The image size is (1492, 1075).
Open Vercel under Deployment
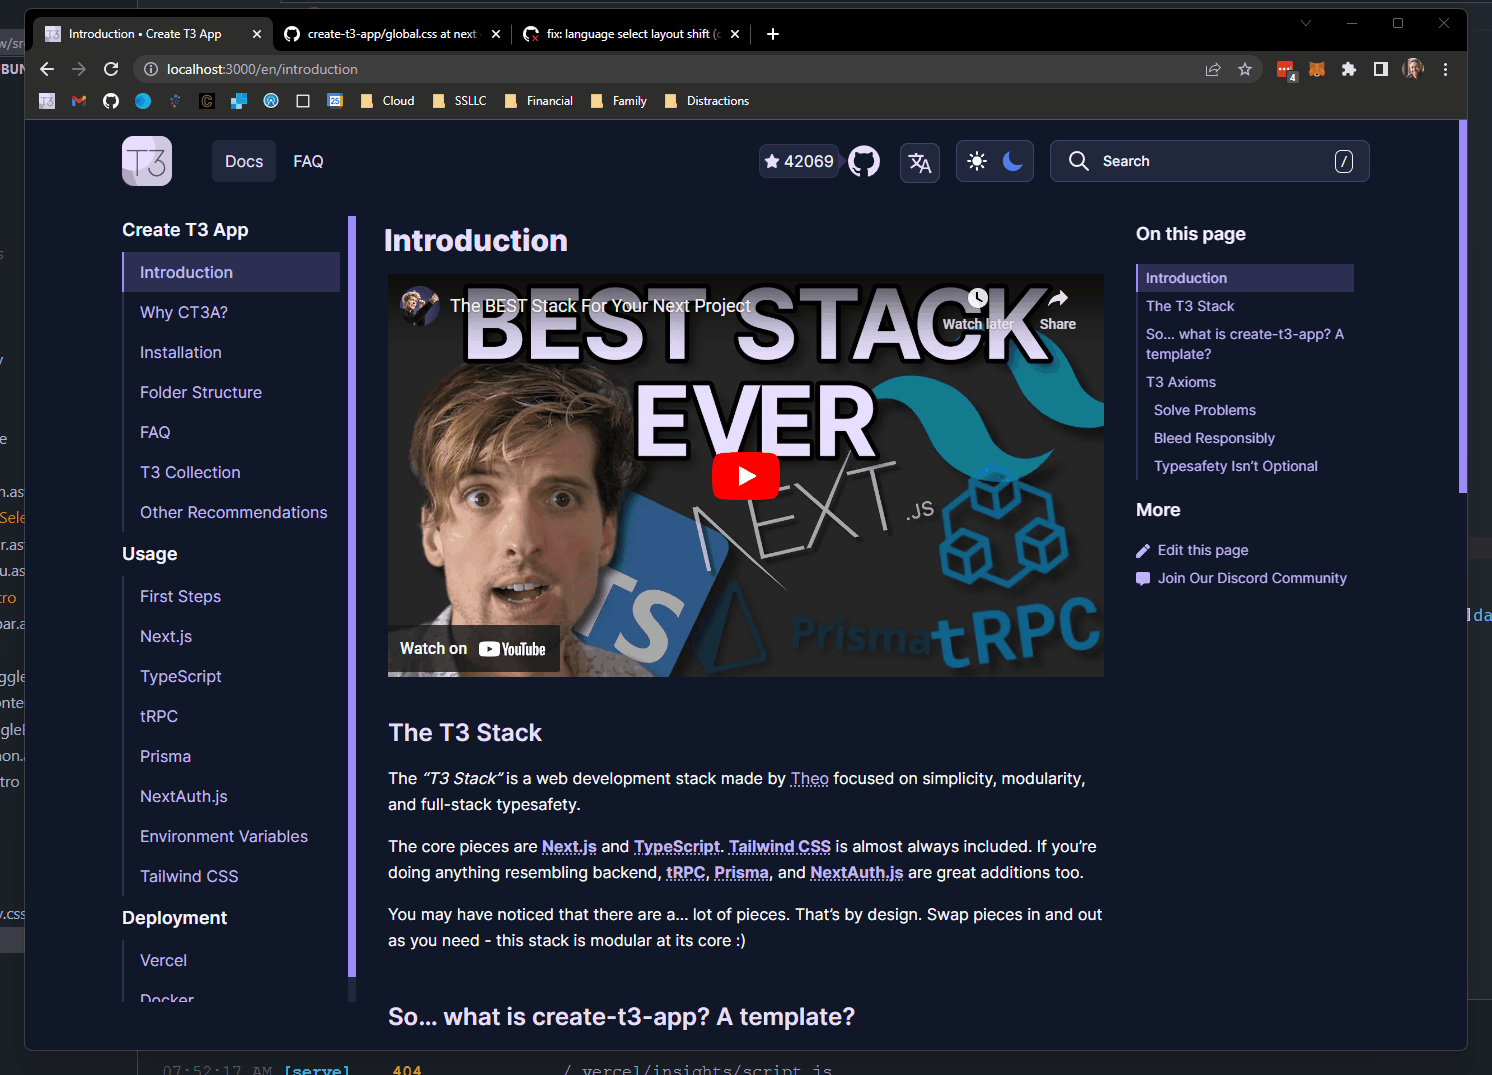(163, 960)
